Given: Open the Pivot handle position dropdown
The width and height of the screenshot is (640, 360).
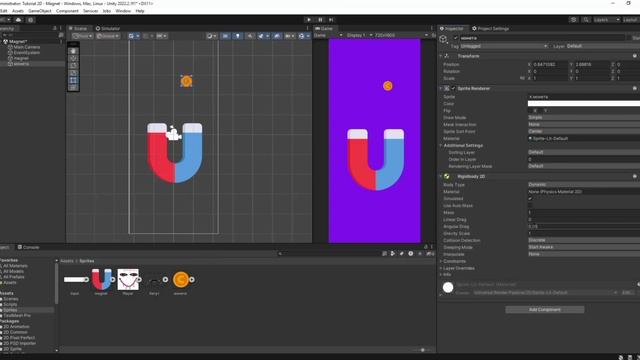Looking at the screenshot, I should [x=82, y=36].
